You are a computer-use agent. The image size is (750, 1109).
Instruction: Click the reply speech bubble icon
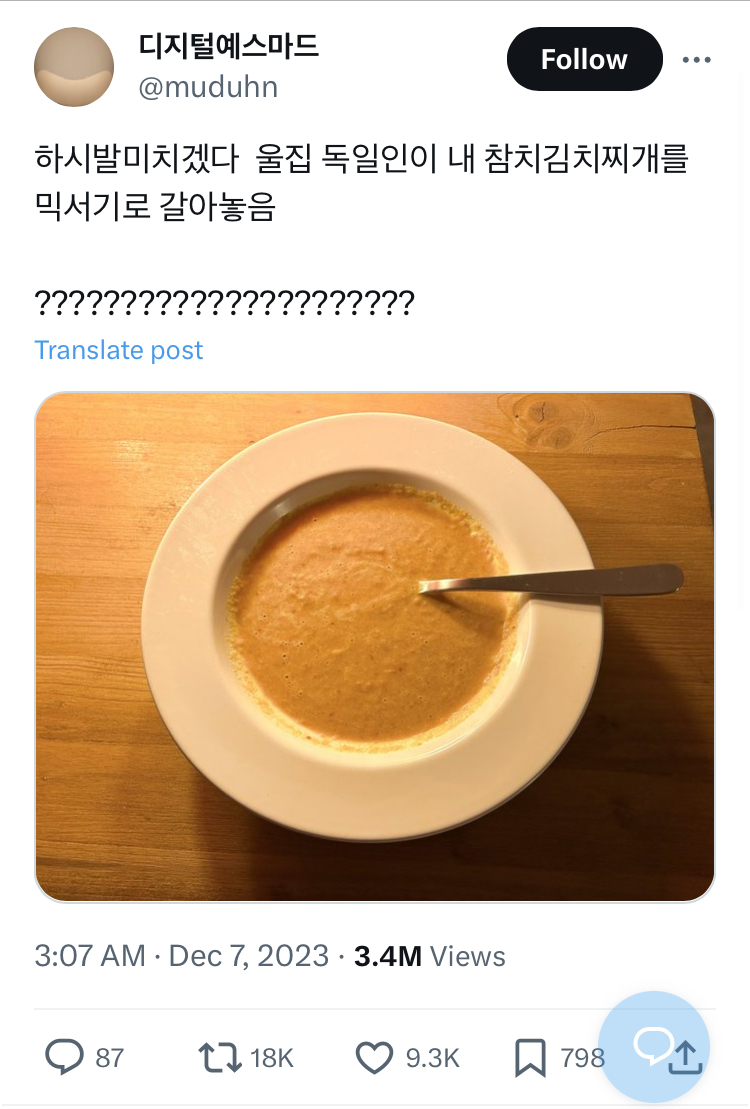(64, 1057)
